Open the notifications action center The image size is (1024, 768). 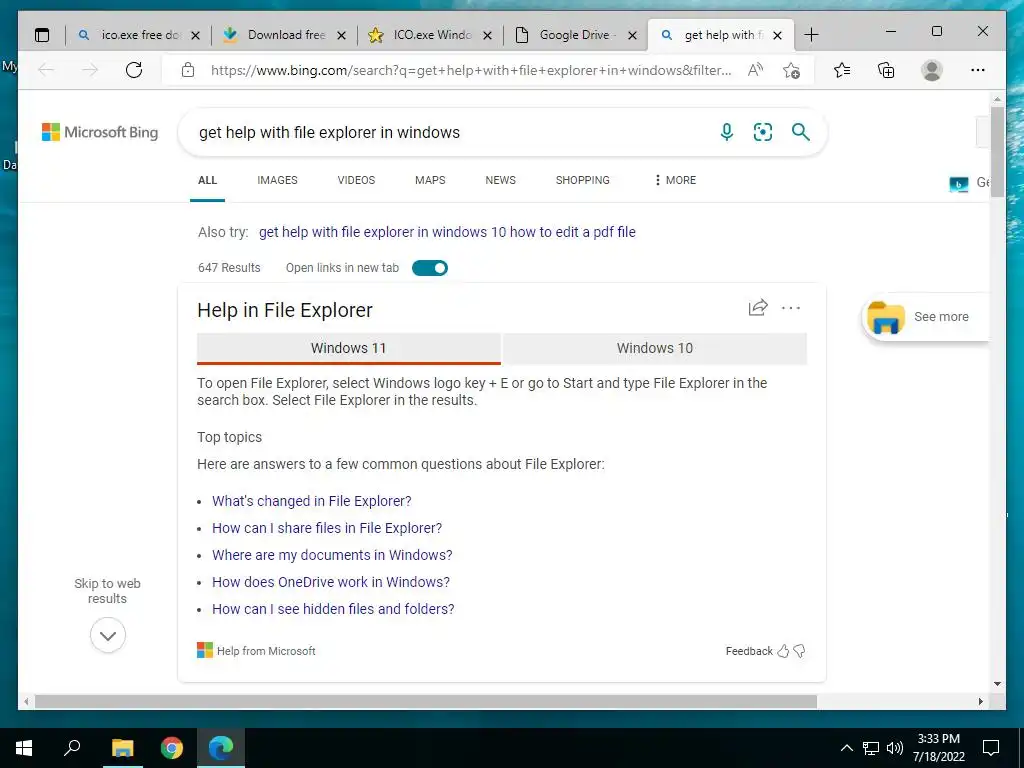[x=991, y=748]
